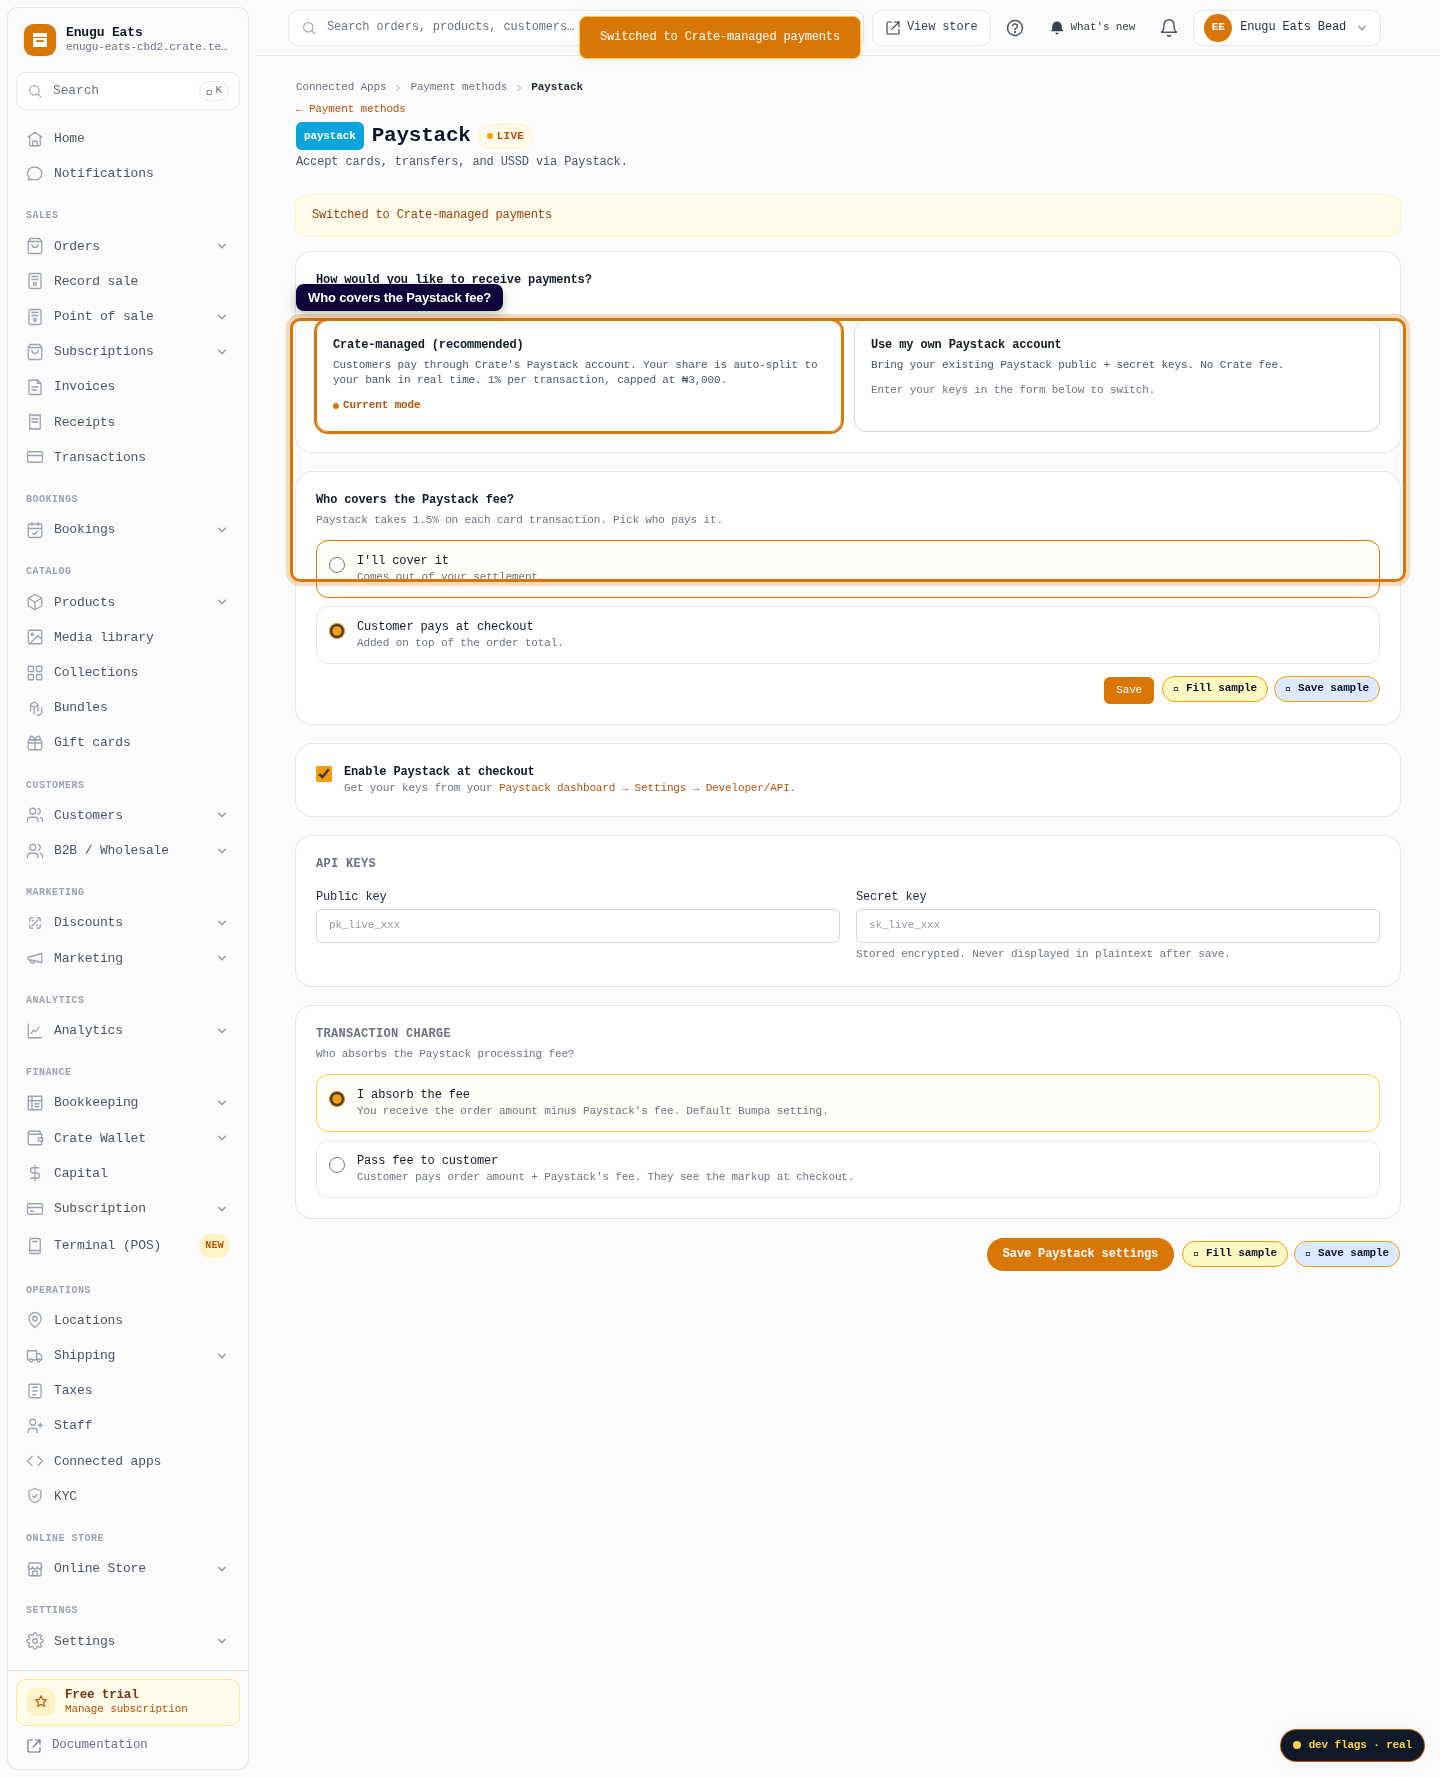Screen dimensions: 1440x1777
Task: Click View store button
Action: click(931, 28)
